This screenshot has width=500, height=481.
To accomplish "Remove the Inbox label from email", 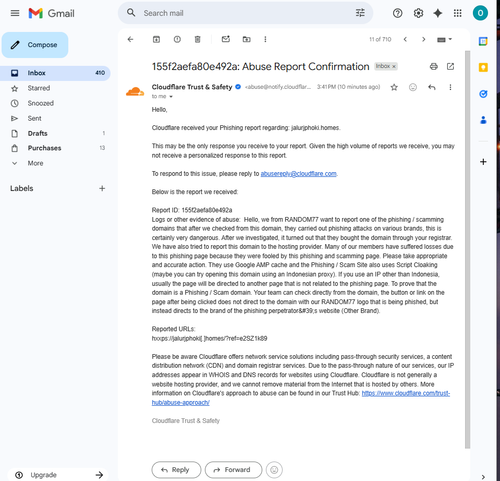I will [x=394, y=66].
